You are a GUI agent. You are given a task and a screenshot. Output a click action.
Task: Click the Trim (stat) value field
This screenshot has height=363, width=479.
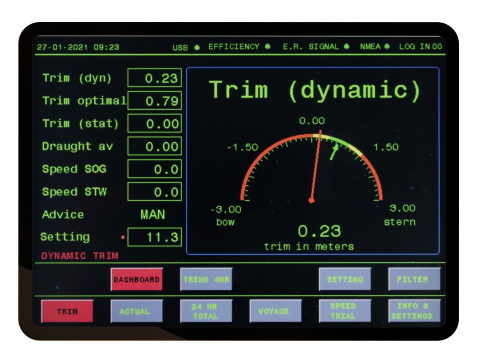pos(155,123)
